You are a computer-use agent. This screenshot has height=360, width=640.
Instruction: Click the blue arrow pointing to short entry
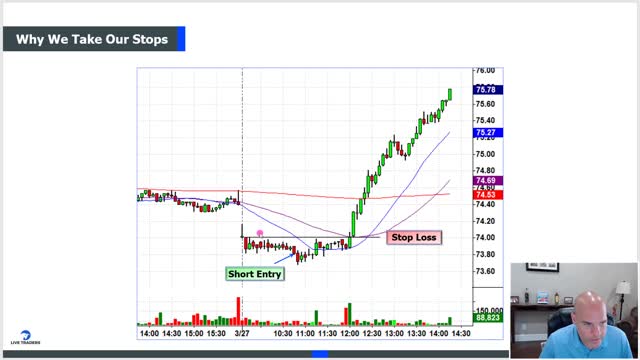coord(284,259)
